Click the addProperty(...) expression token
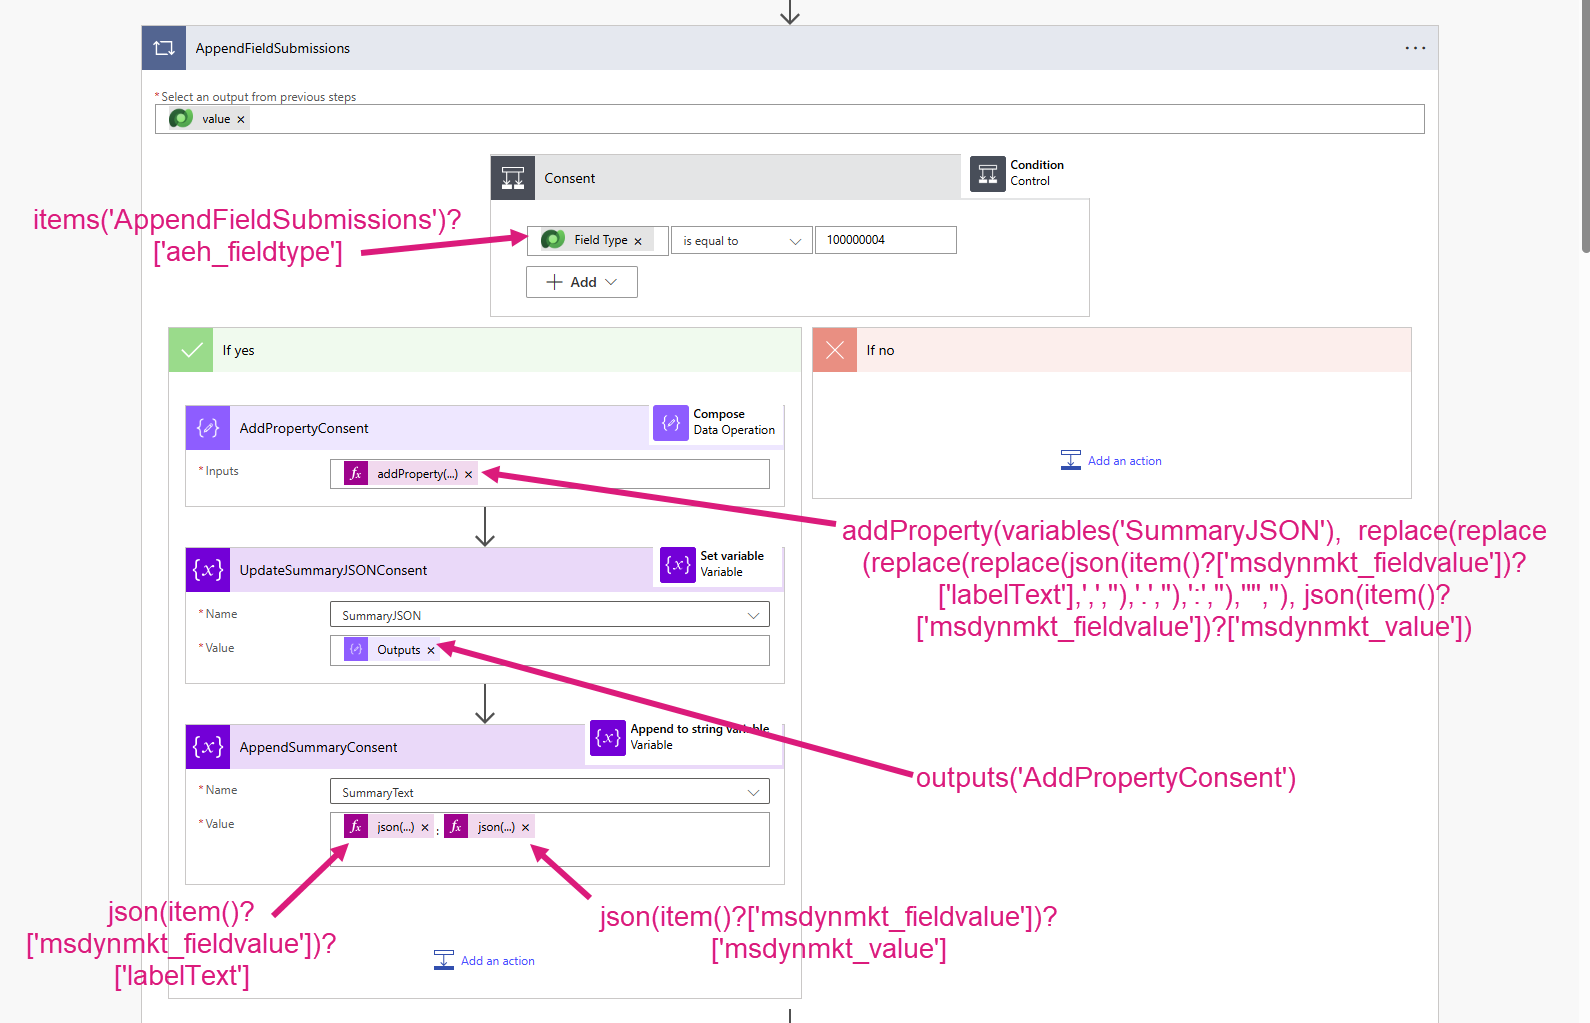 [x=411, y=474]
